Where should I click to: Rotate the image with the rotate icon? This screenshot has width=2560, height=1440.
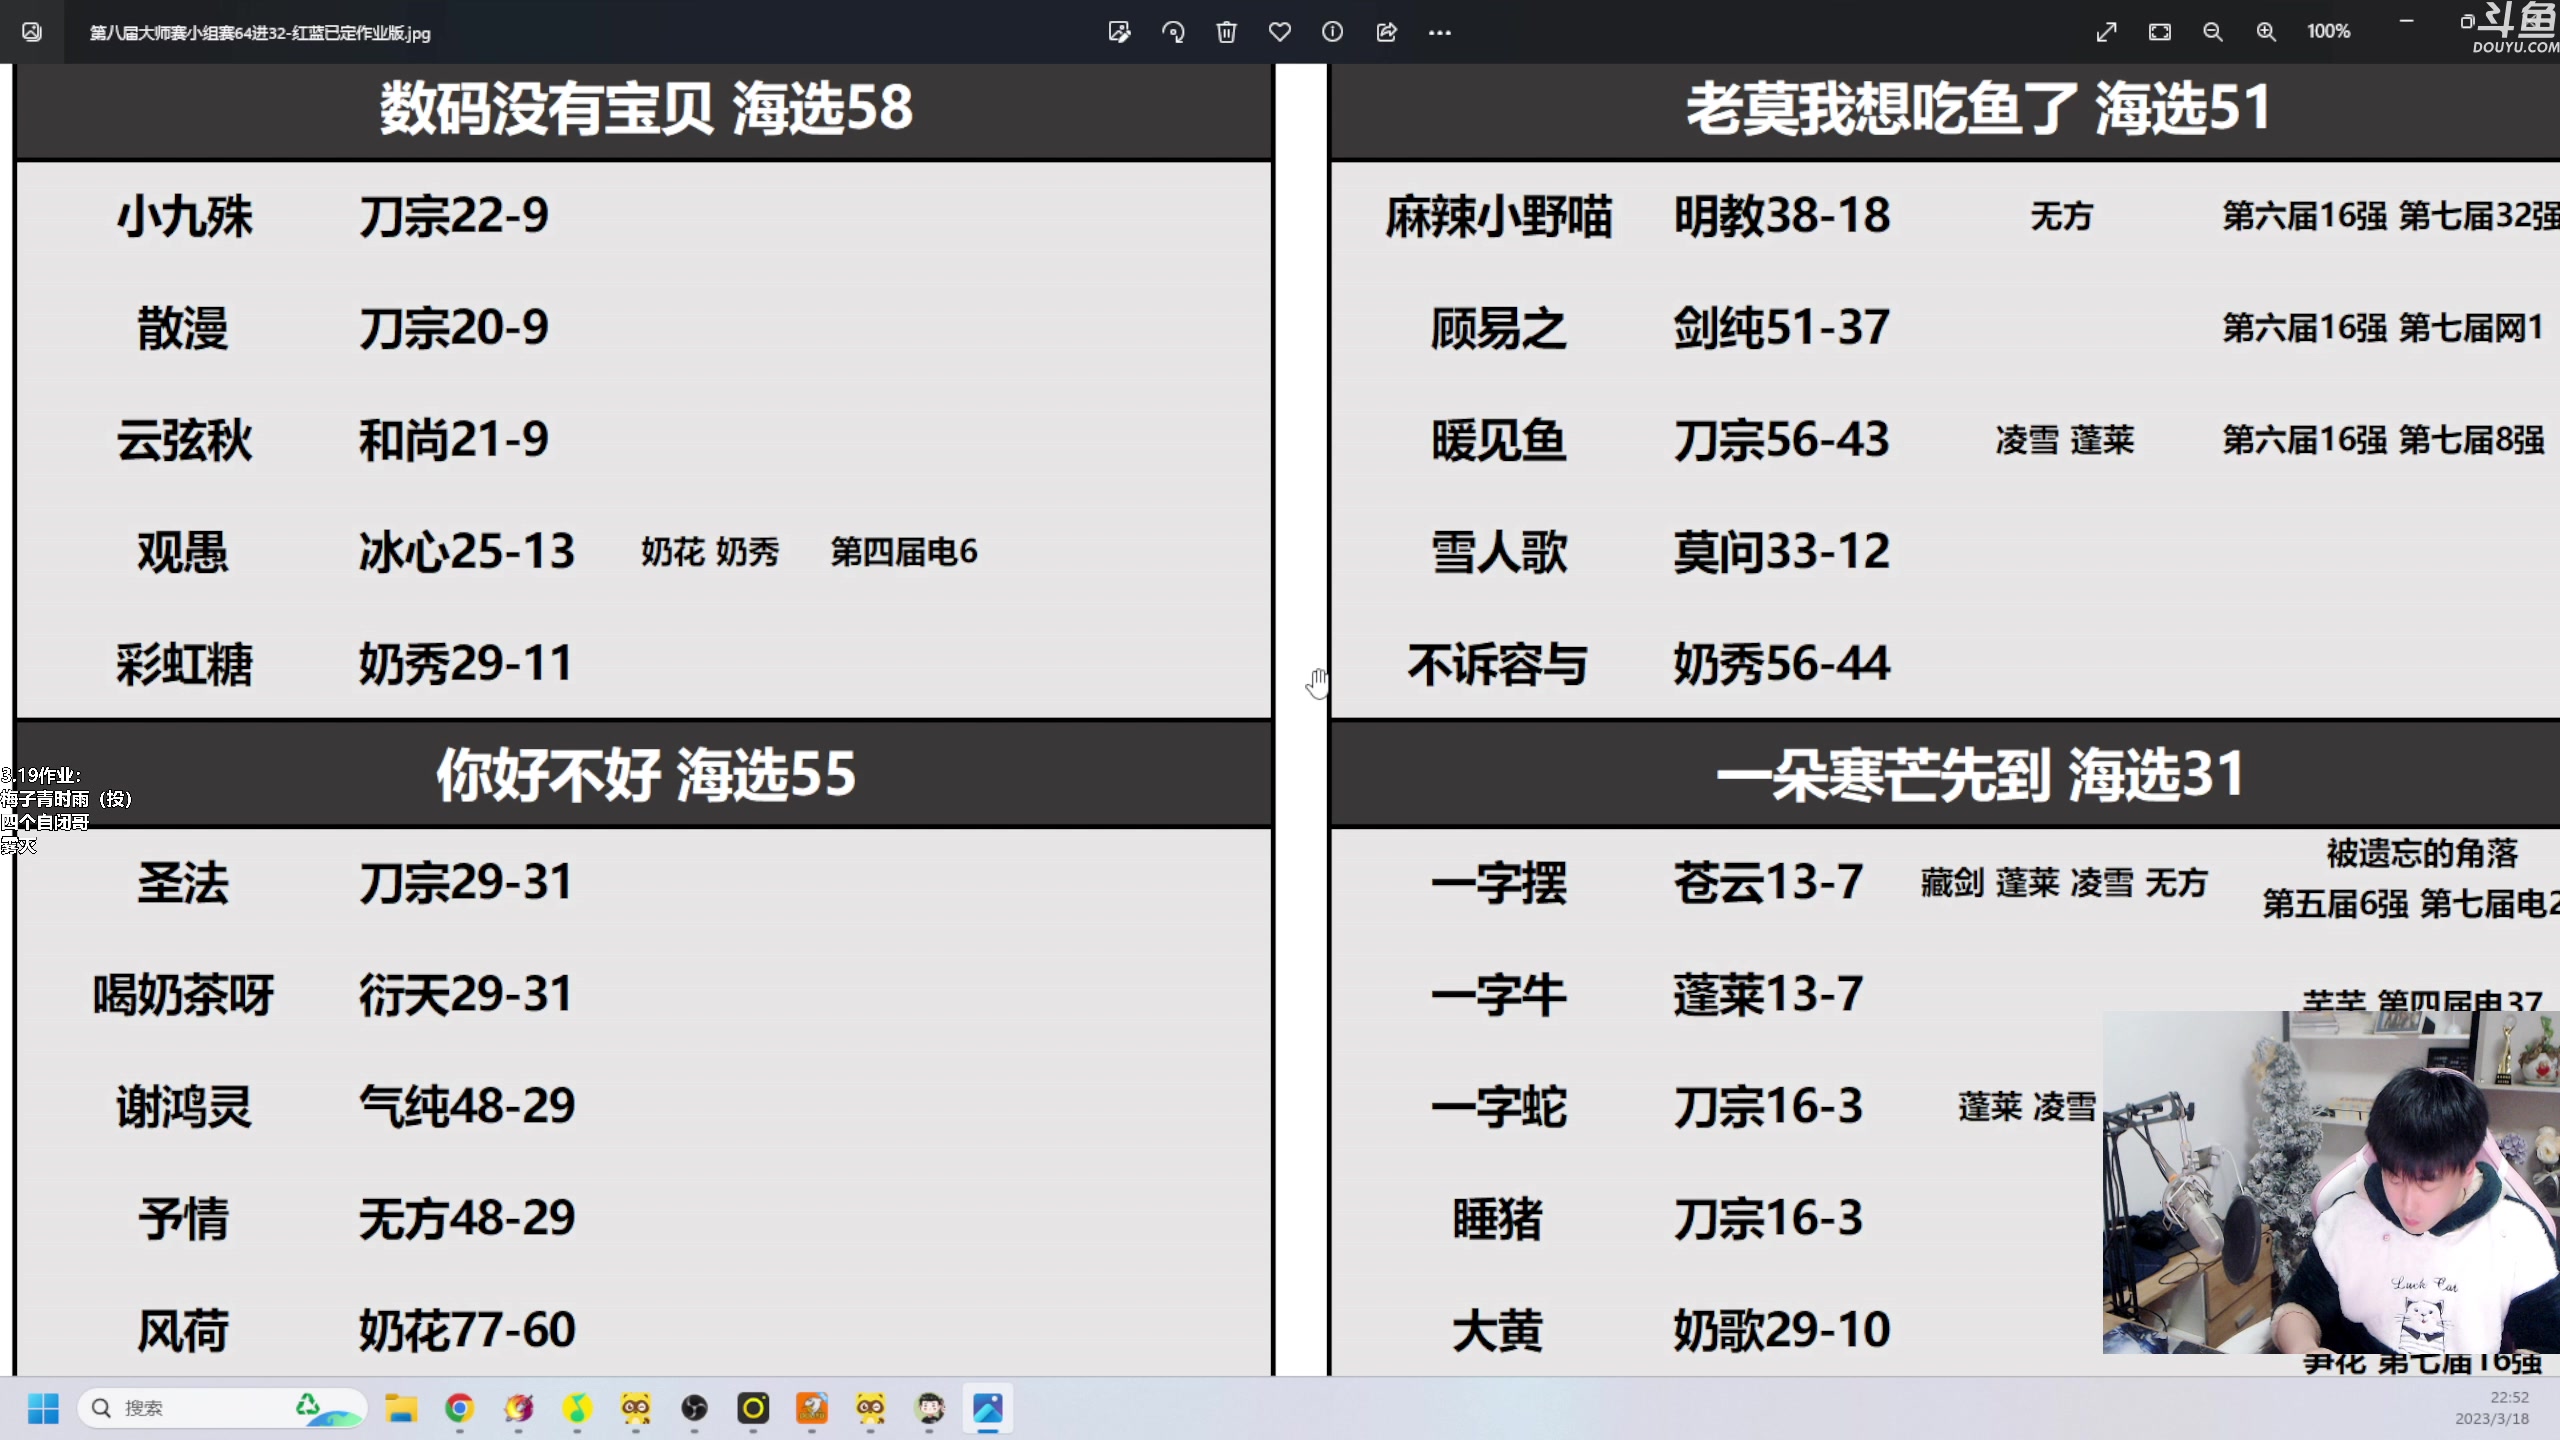[x=1173, y=32]
